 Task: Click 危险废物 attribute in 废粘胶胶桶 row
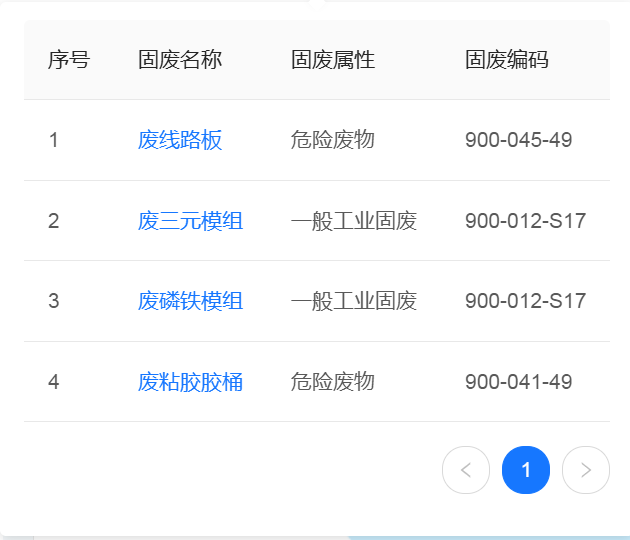(332, 381)
